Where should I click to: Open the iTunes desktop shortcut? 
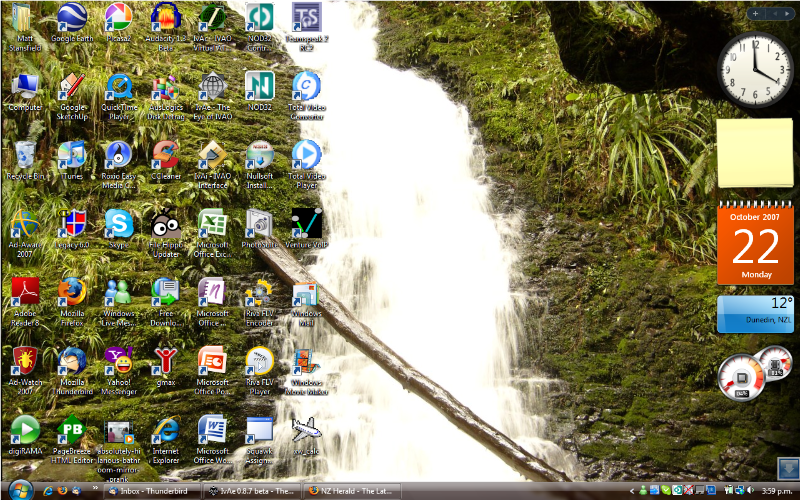(x=71, y=155)
